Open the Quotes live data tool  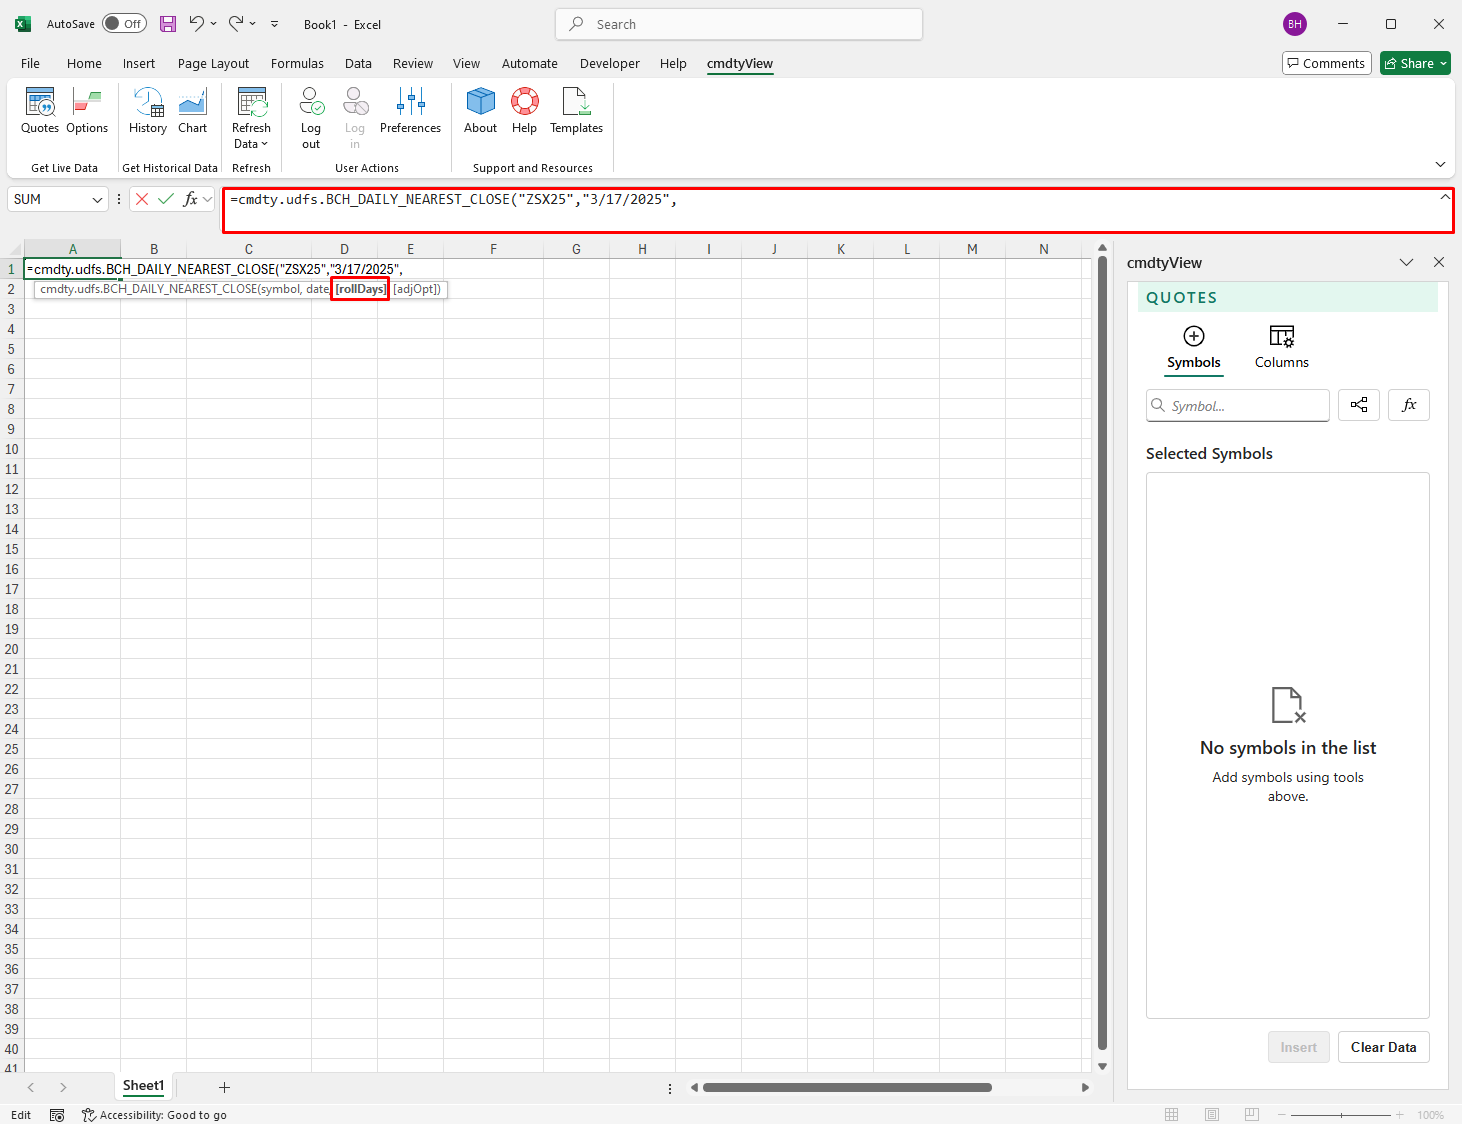[40, 111]
